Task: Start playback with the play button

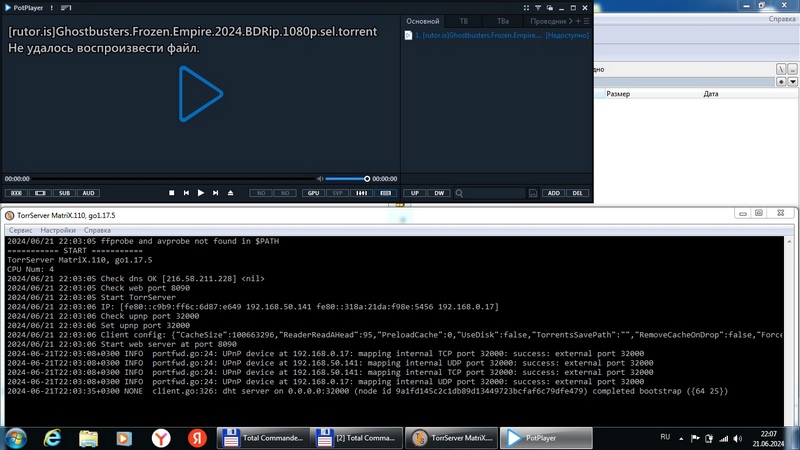Action: point(201,193)
